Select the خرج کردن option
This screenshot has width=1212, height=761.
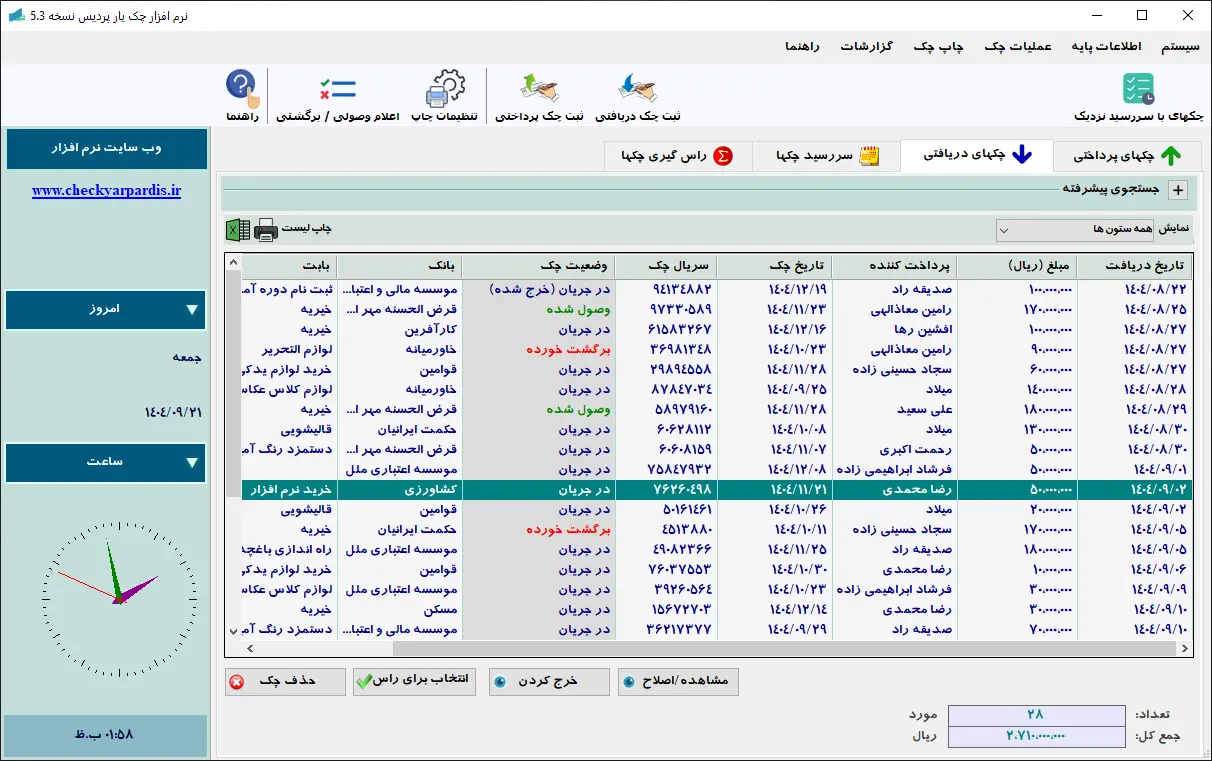[548, 681]
